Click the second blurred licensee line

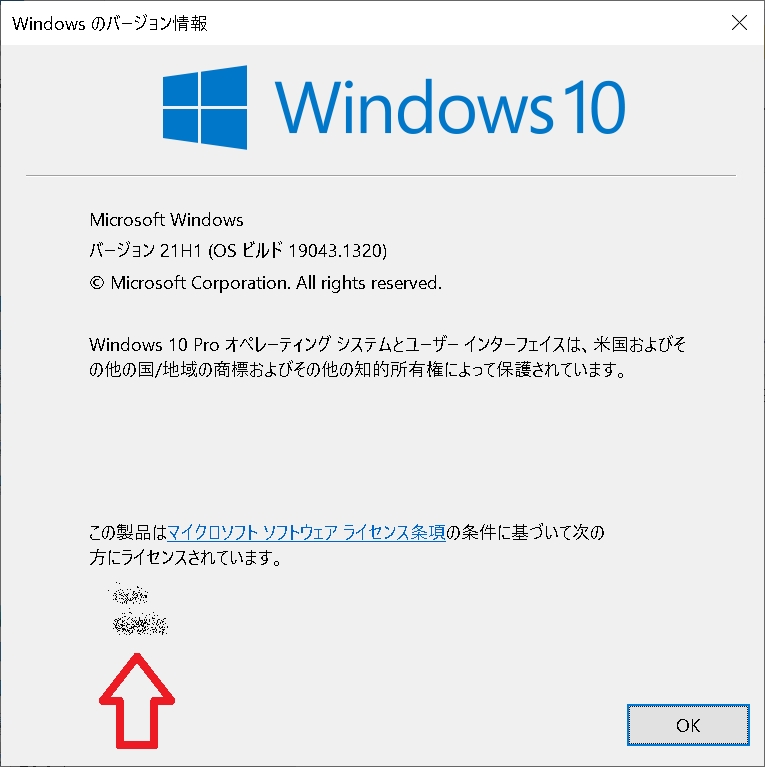coord(140,624)
